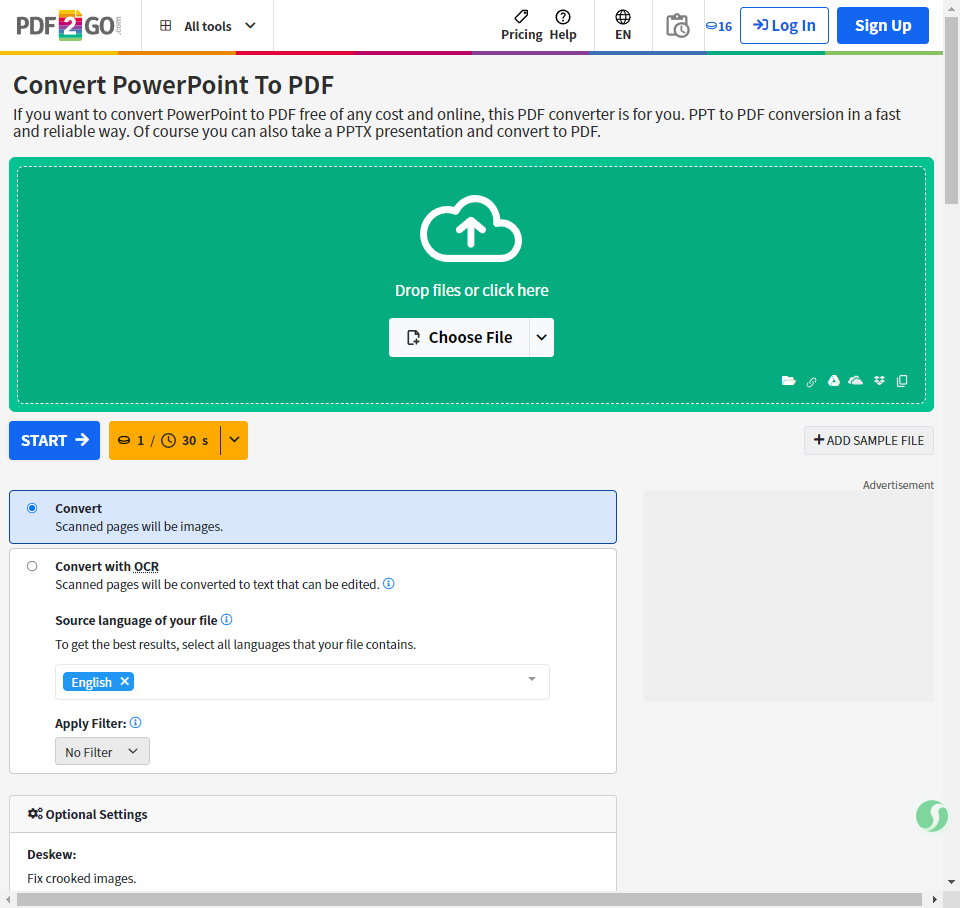
Task: Open the Pricing page
Action: [x=522, y=26]
